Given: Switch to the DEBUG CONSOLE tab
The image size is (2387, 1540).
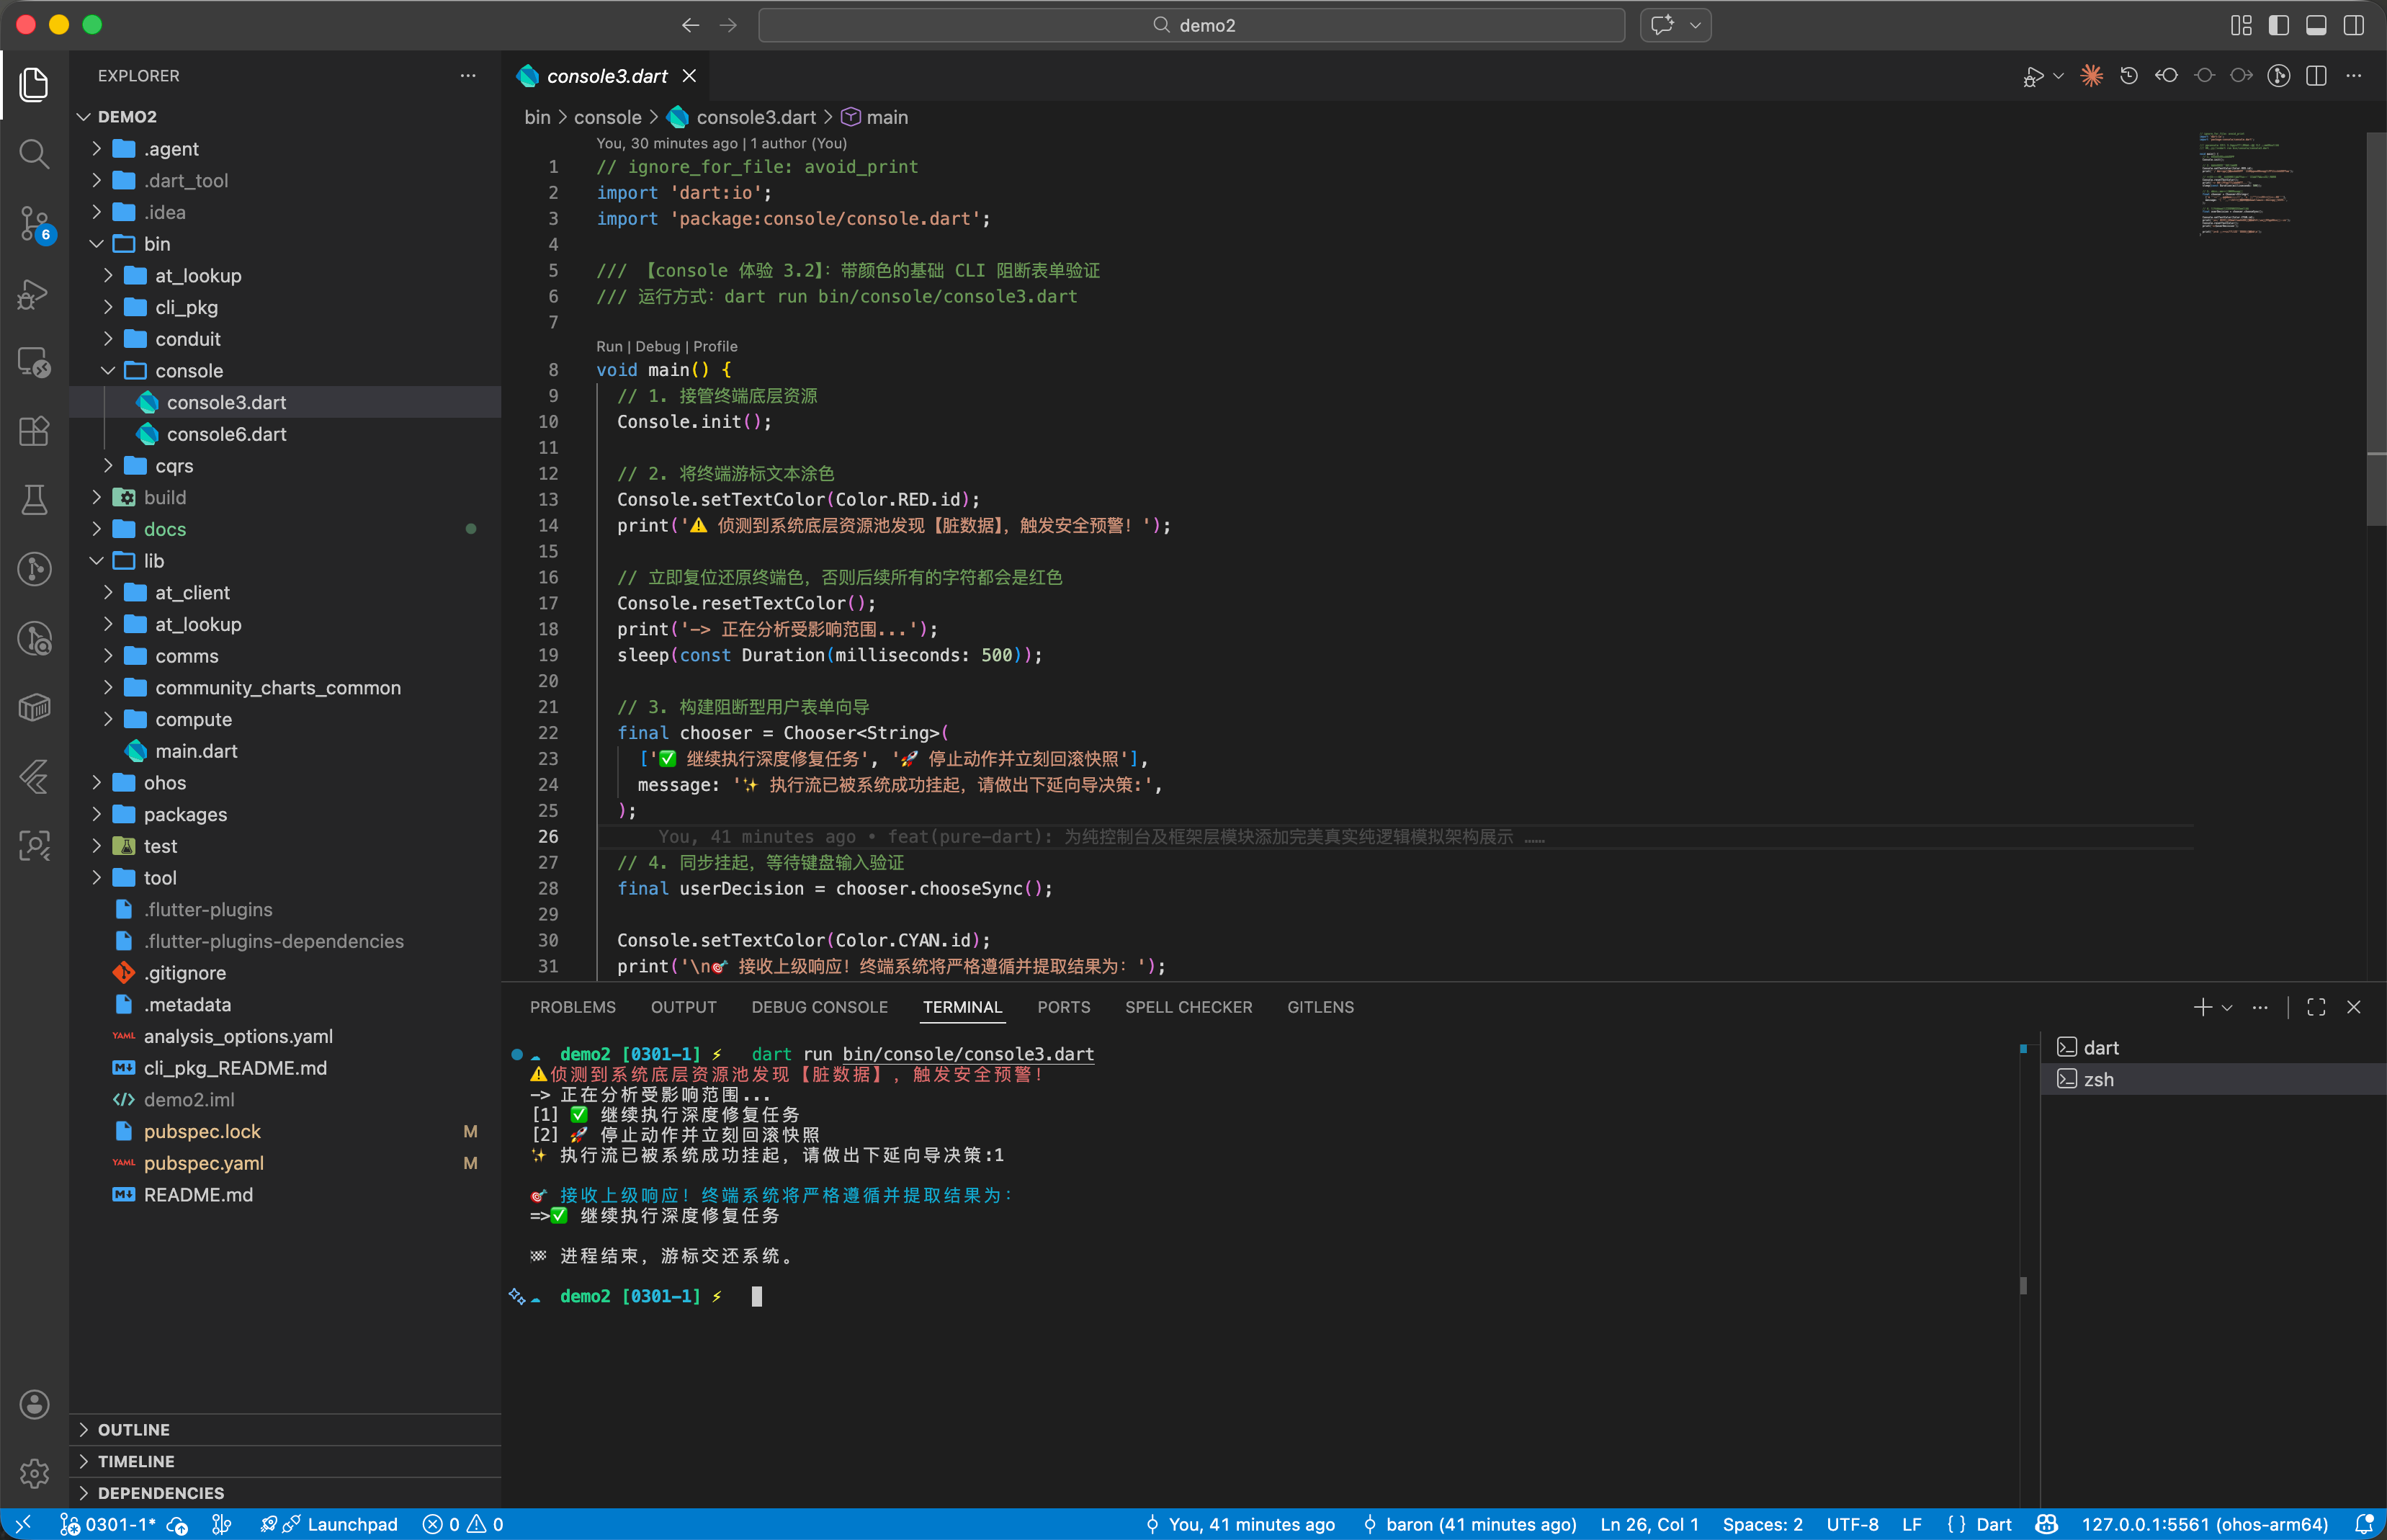Looking at the screenshot, I should click(x=819, y=1007).
